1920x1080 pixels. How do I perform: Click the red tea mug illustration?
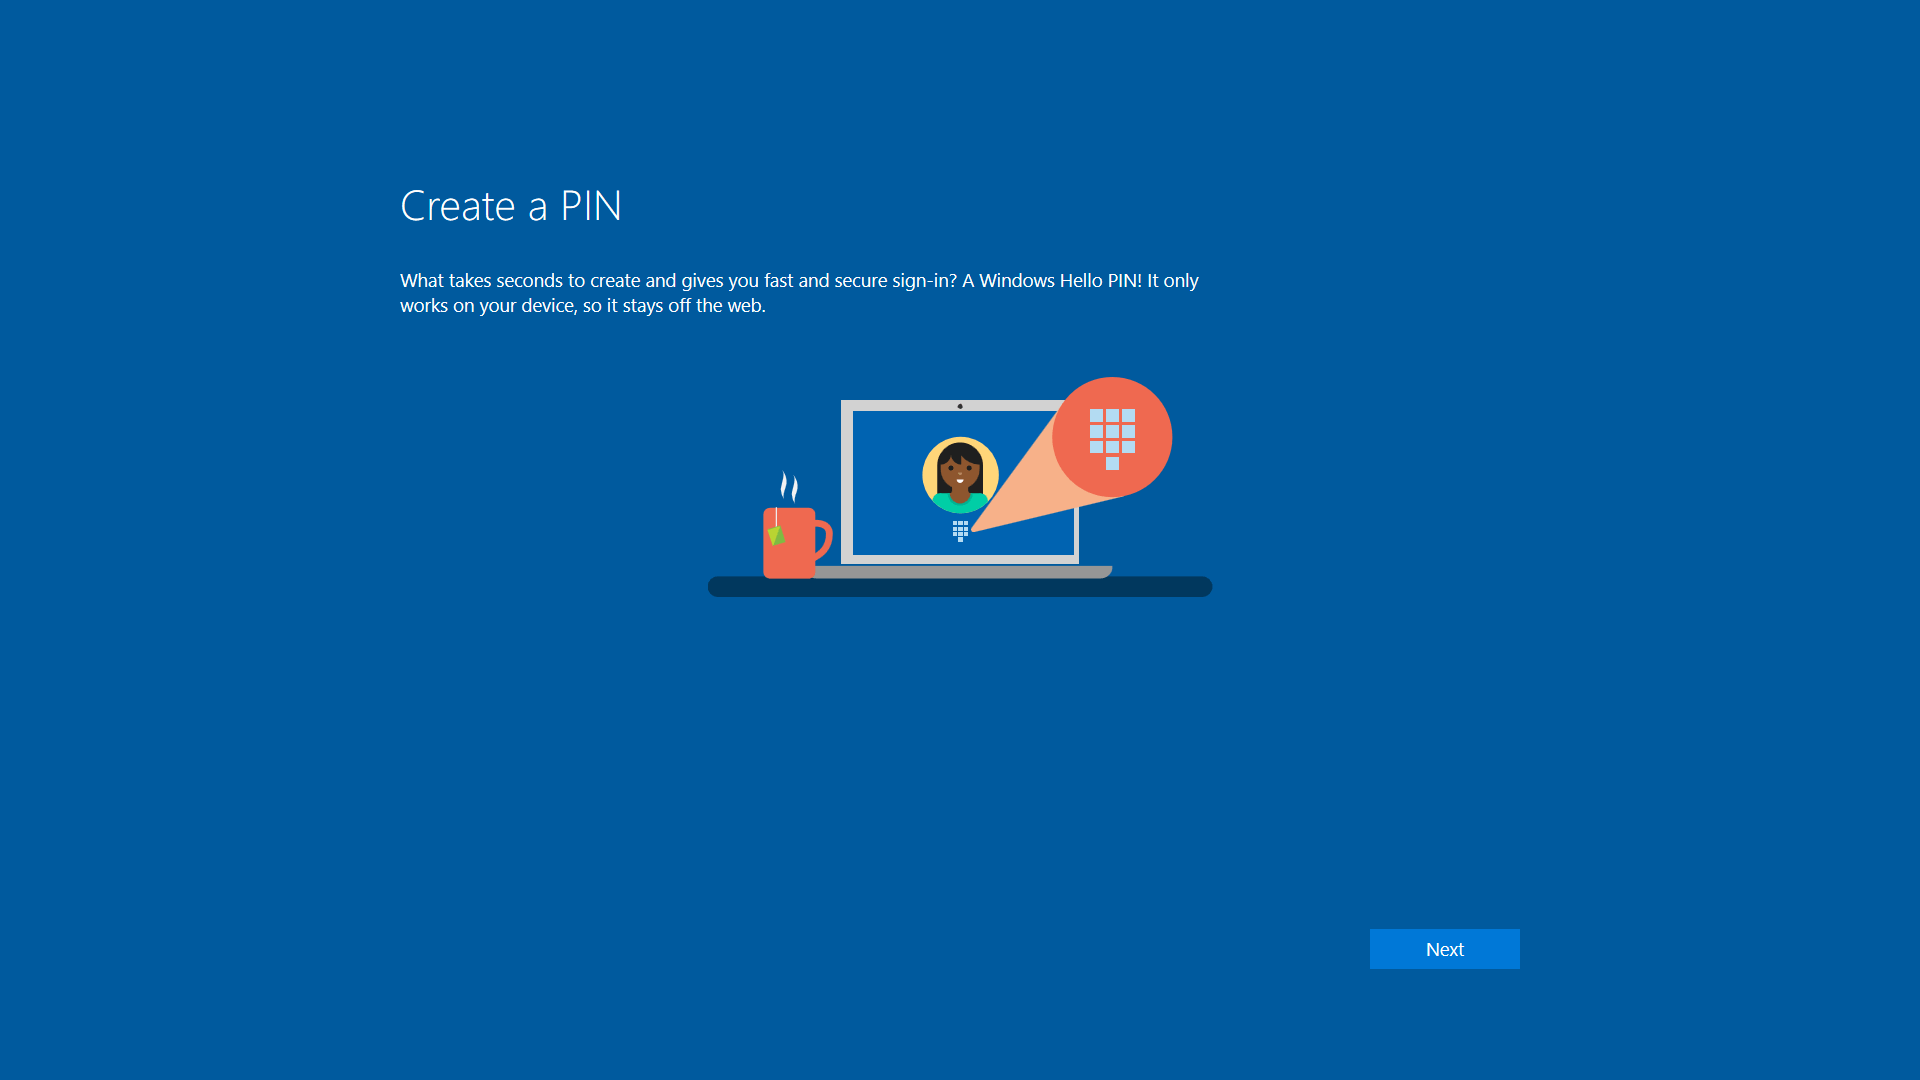796,542
